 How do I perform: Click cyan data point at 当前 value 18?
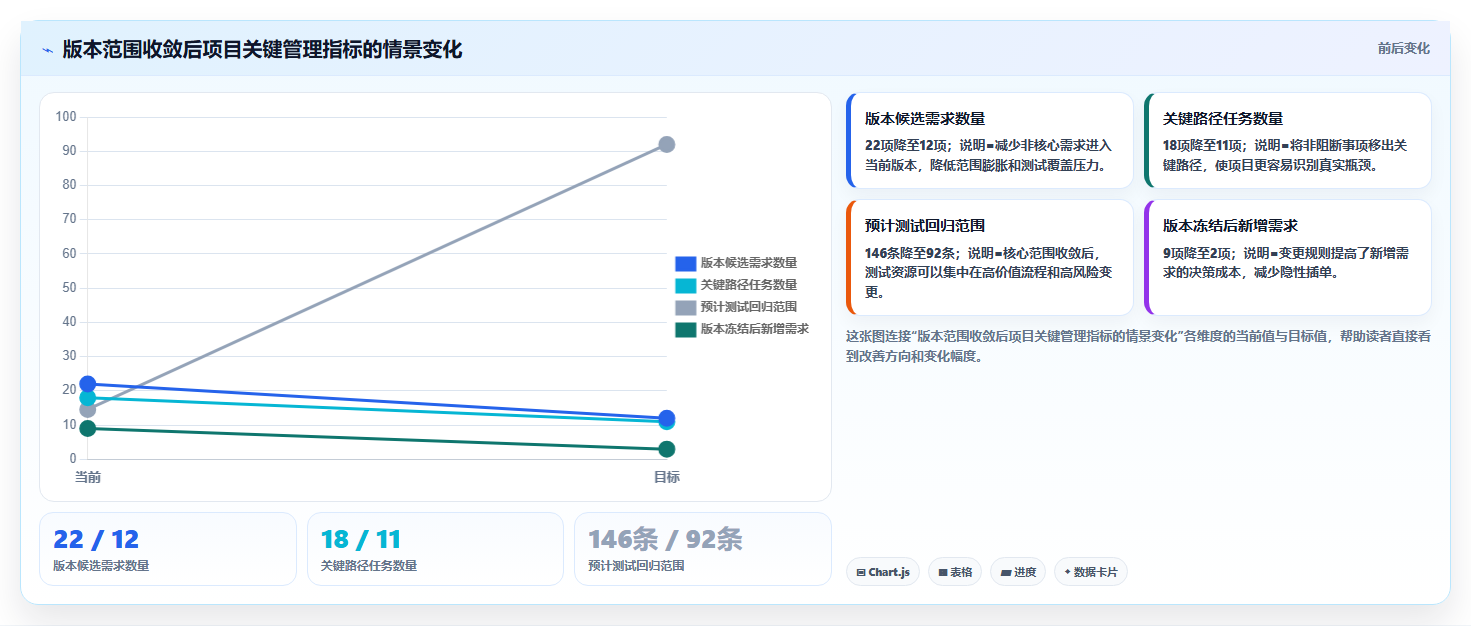click(88, 398)
